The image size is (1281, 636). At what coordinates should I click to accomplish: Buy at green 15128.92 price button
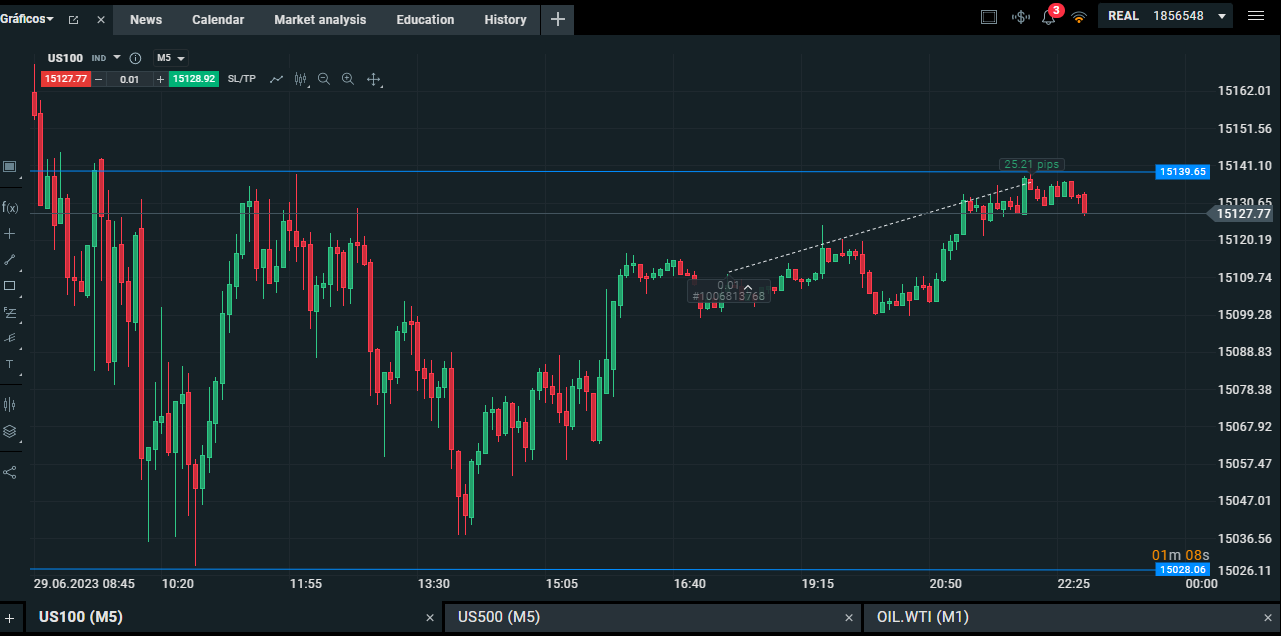point(193,79)
